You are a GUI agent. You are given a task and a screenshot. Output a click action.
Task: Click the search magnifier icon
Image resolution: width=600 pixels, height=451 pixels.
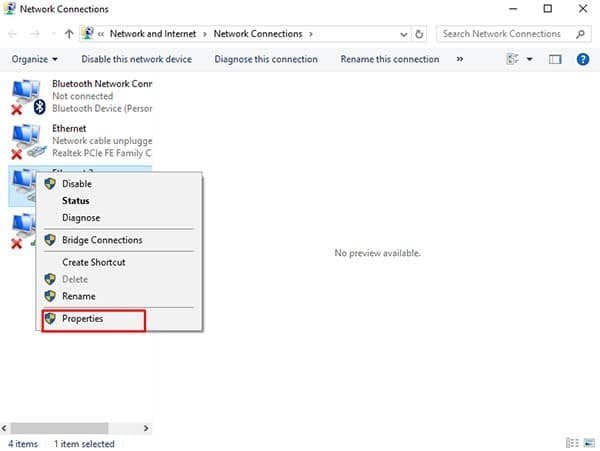(580, 34)
